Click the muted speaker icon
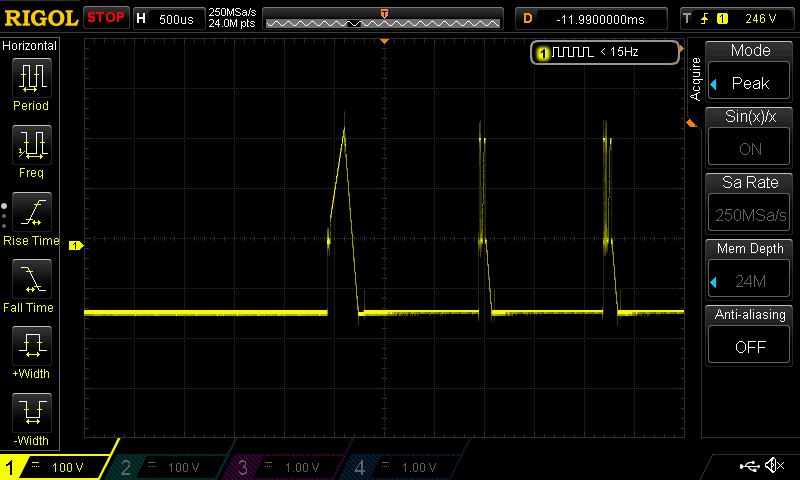800x480 pixels. [x=774, y=465]
